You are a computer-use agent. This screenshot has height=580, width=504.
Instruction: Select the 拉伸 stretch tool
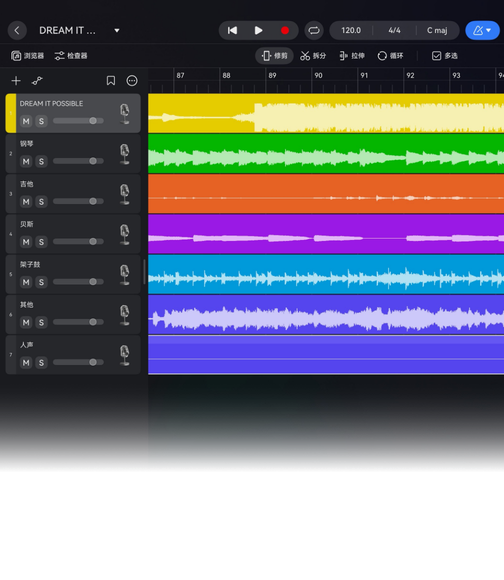(352, 56)
